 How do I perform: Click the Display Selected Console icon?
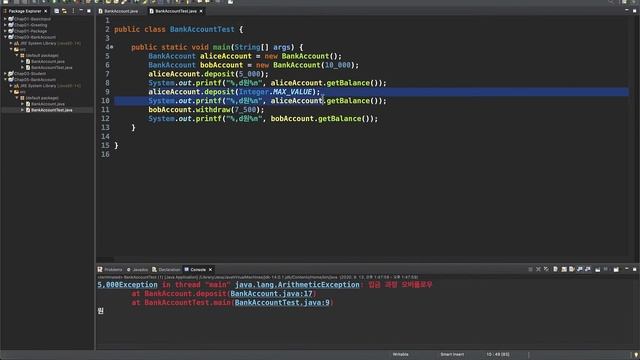[606, 269]
